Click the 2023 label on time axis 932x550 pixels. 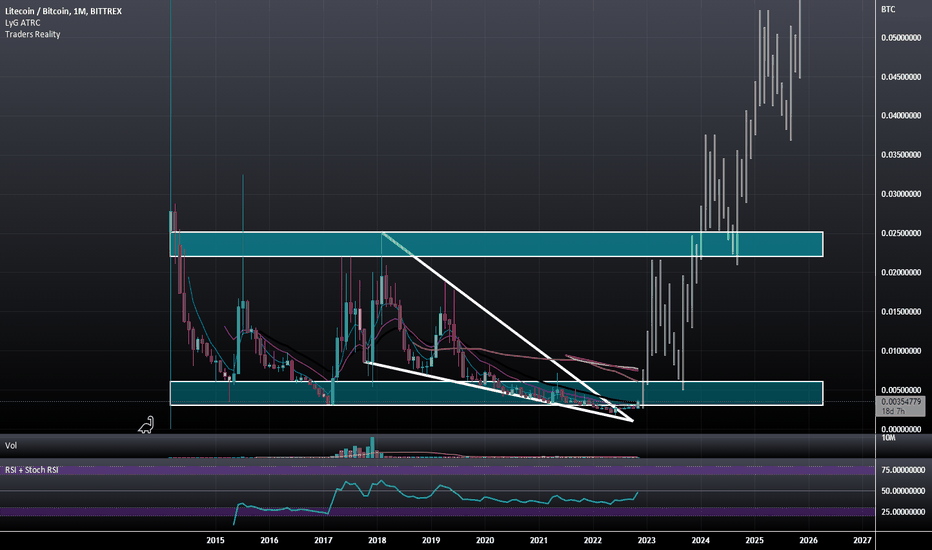pos(647,540)
